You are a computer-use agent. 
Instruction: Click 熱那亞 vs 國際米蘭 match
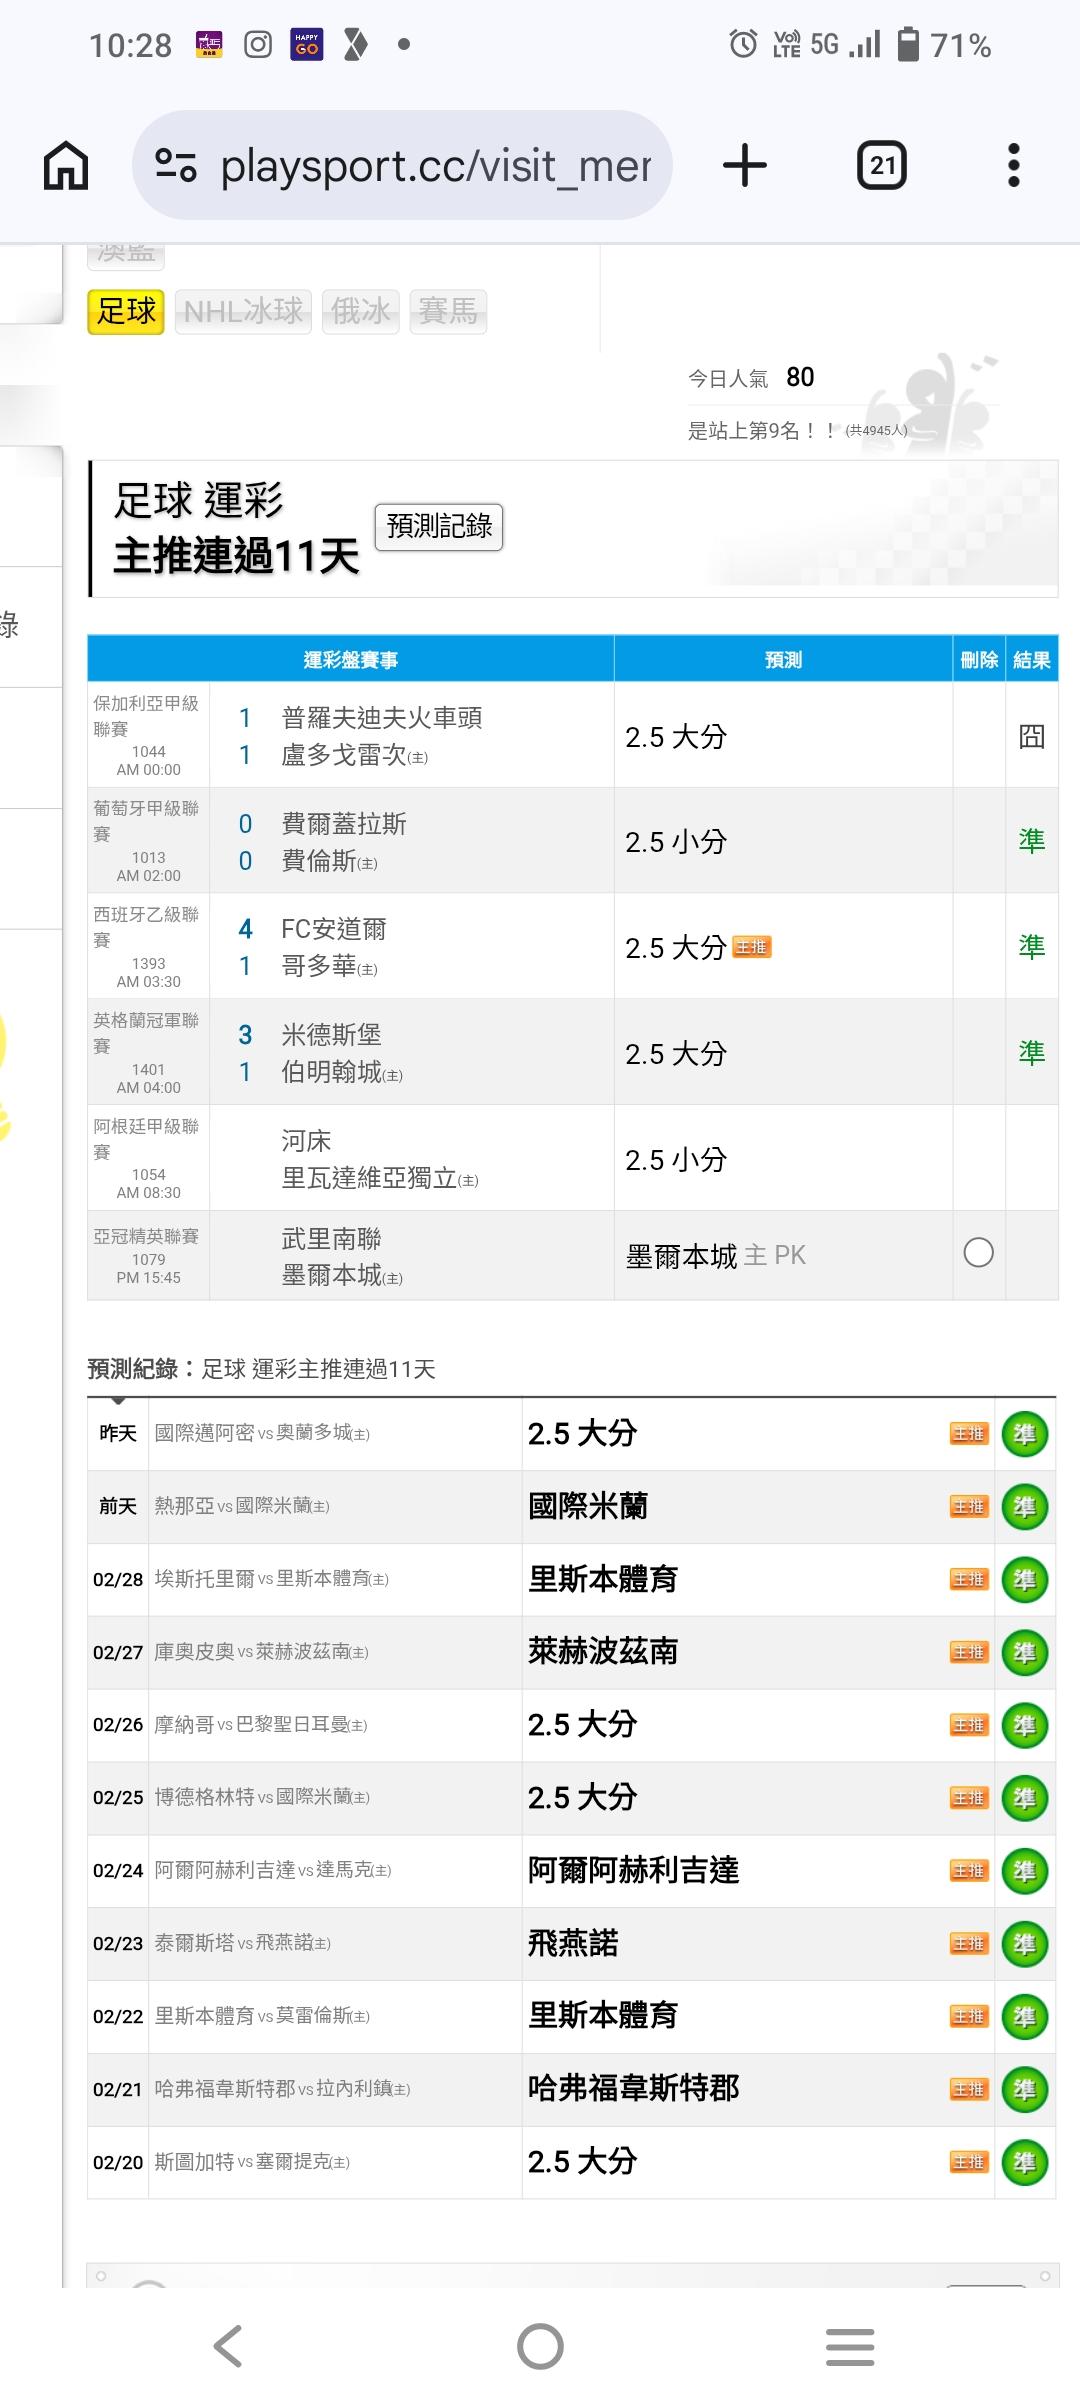(242, 1506)
